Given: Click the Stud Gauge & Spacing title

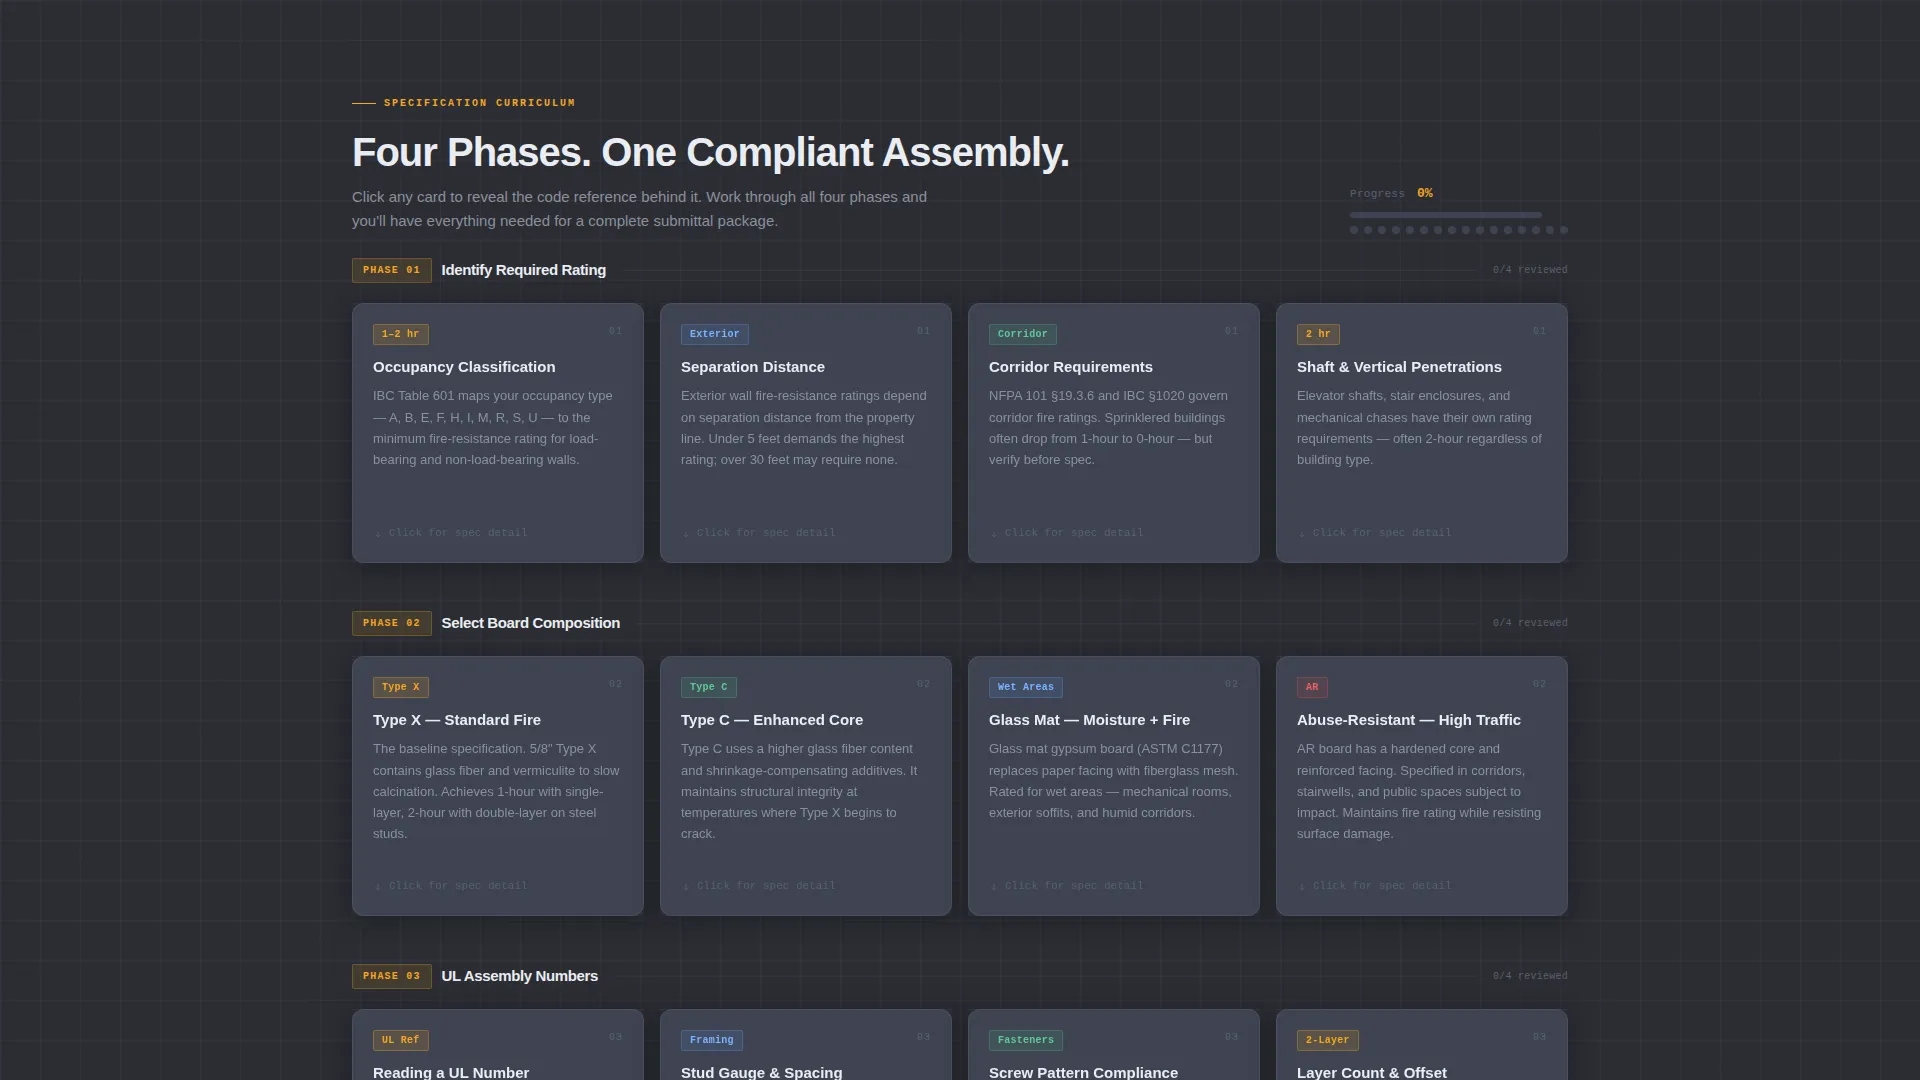Looking at the screenshot, I should [761, 1072].
